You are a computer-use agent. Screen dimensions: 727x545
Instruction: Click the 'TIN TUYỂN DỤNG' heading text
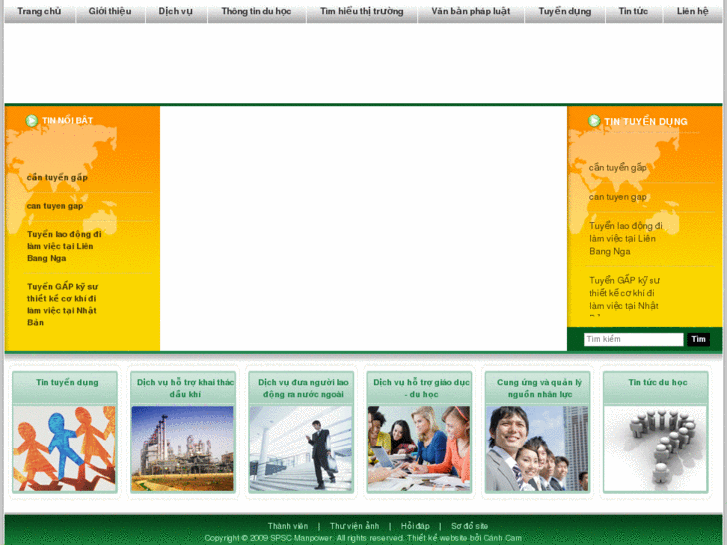pyautogui.click(x=646, y=122)
